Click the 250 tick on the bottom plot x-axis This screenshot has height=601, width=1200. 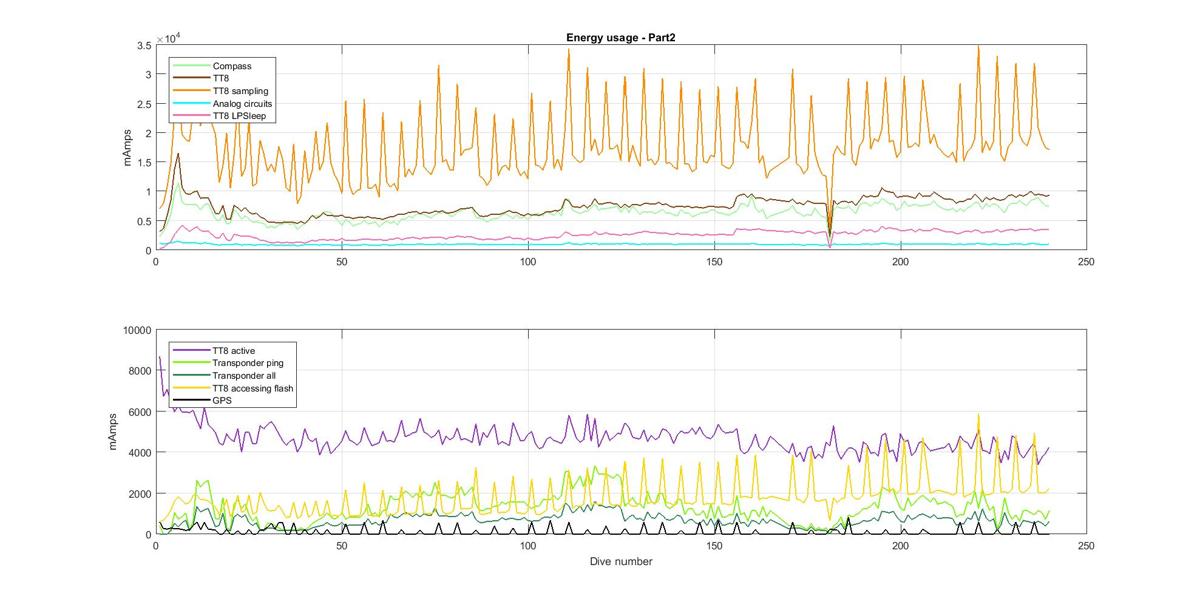coord(1086,546)
